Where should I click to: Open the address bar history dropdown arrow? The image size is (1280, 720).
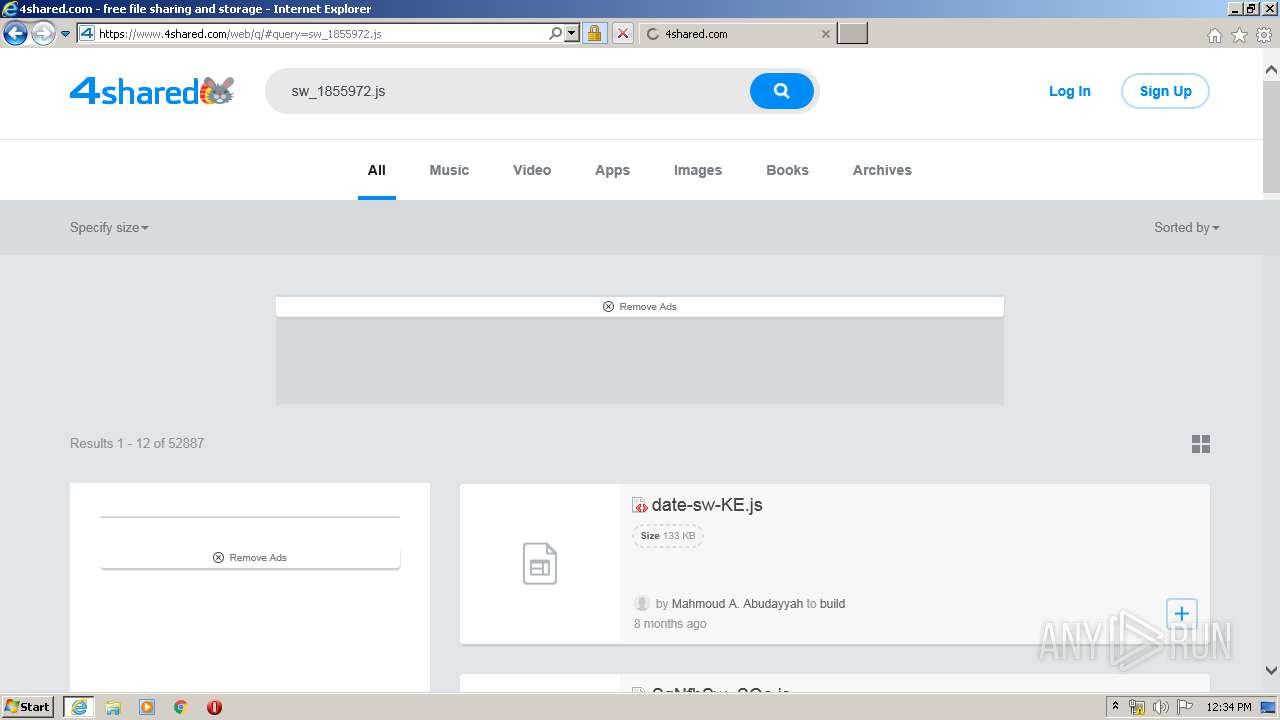[572, 33]
